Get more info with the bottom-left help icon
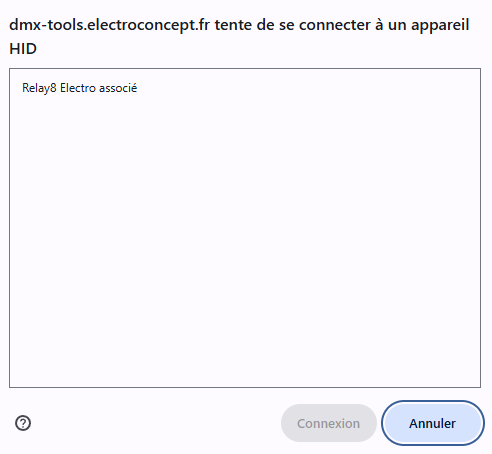492x454 pixels. tap(23, 423)
